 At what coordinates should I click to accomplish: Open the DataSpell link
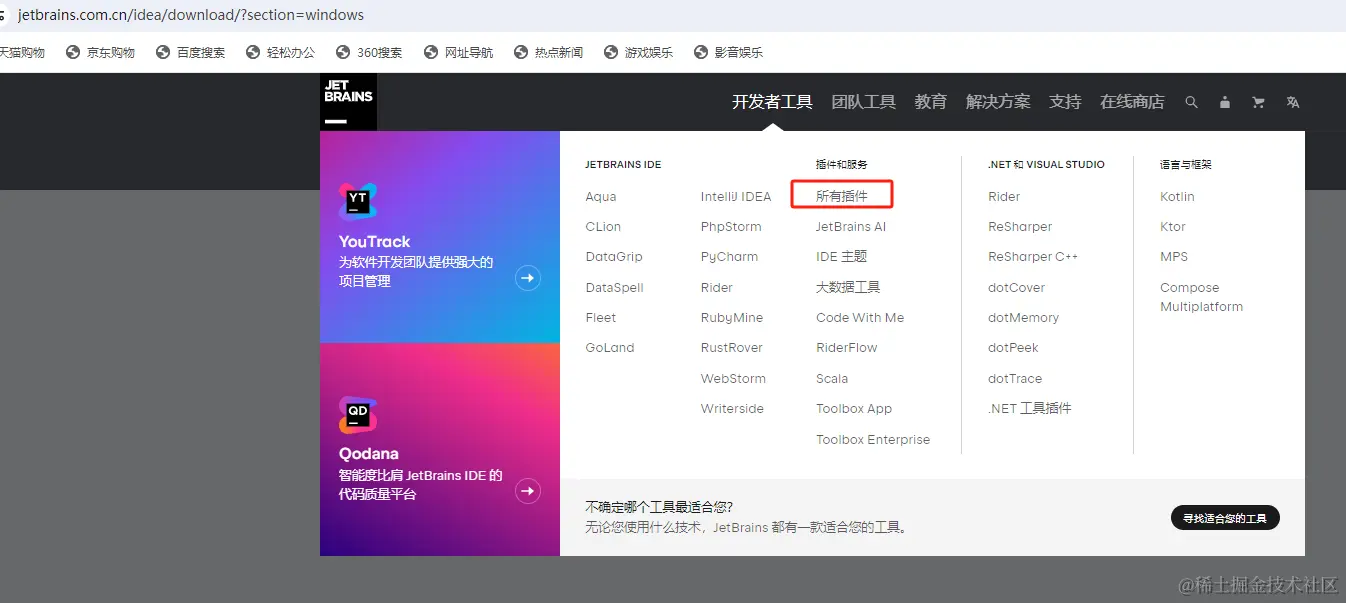click(615, 288)
